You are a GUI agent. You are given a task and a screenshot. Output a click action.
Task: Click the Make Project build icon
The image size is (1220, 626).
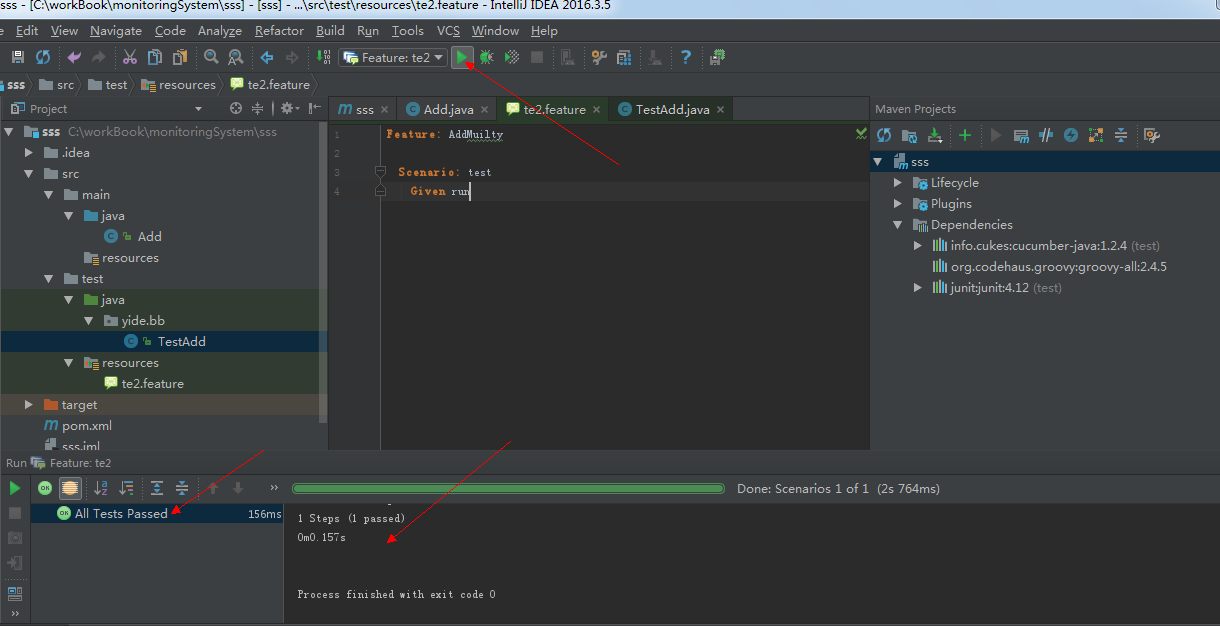point(323,58)
